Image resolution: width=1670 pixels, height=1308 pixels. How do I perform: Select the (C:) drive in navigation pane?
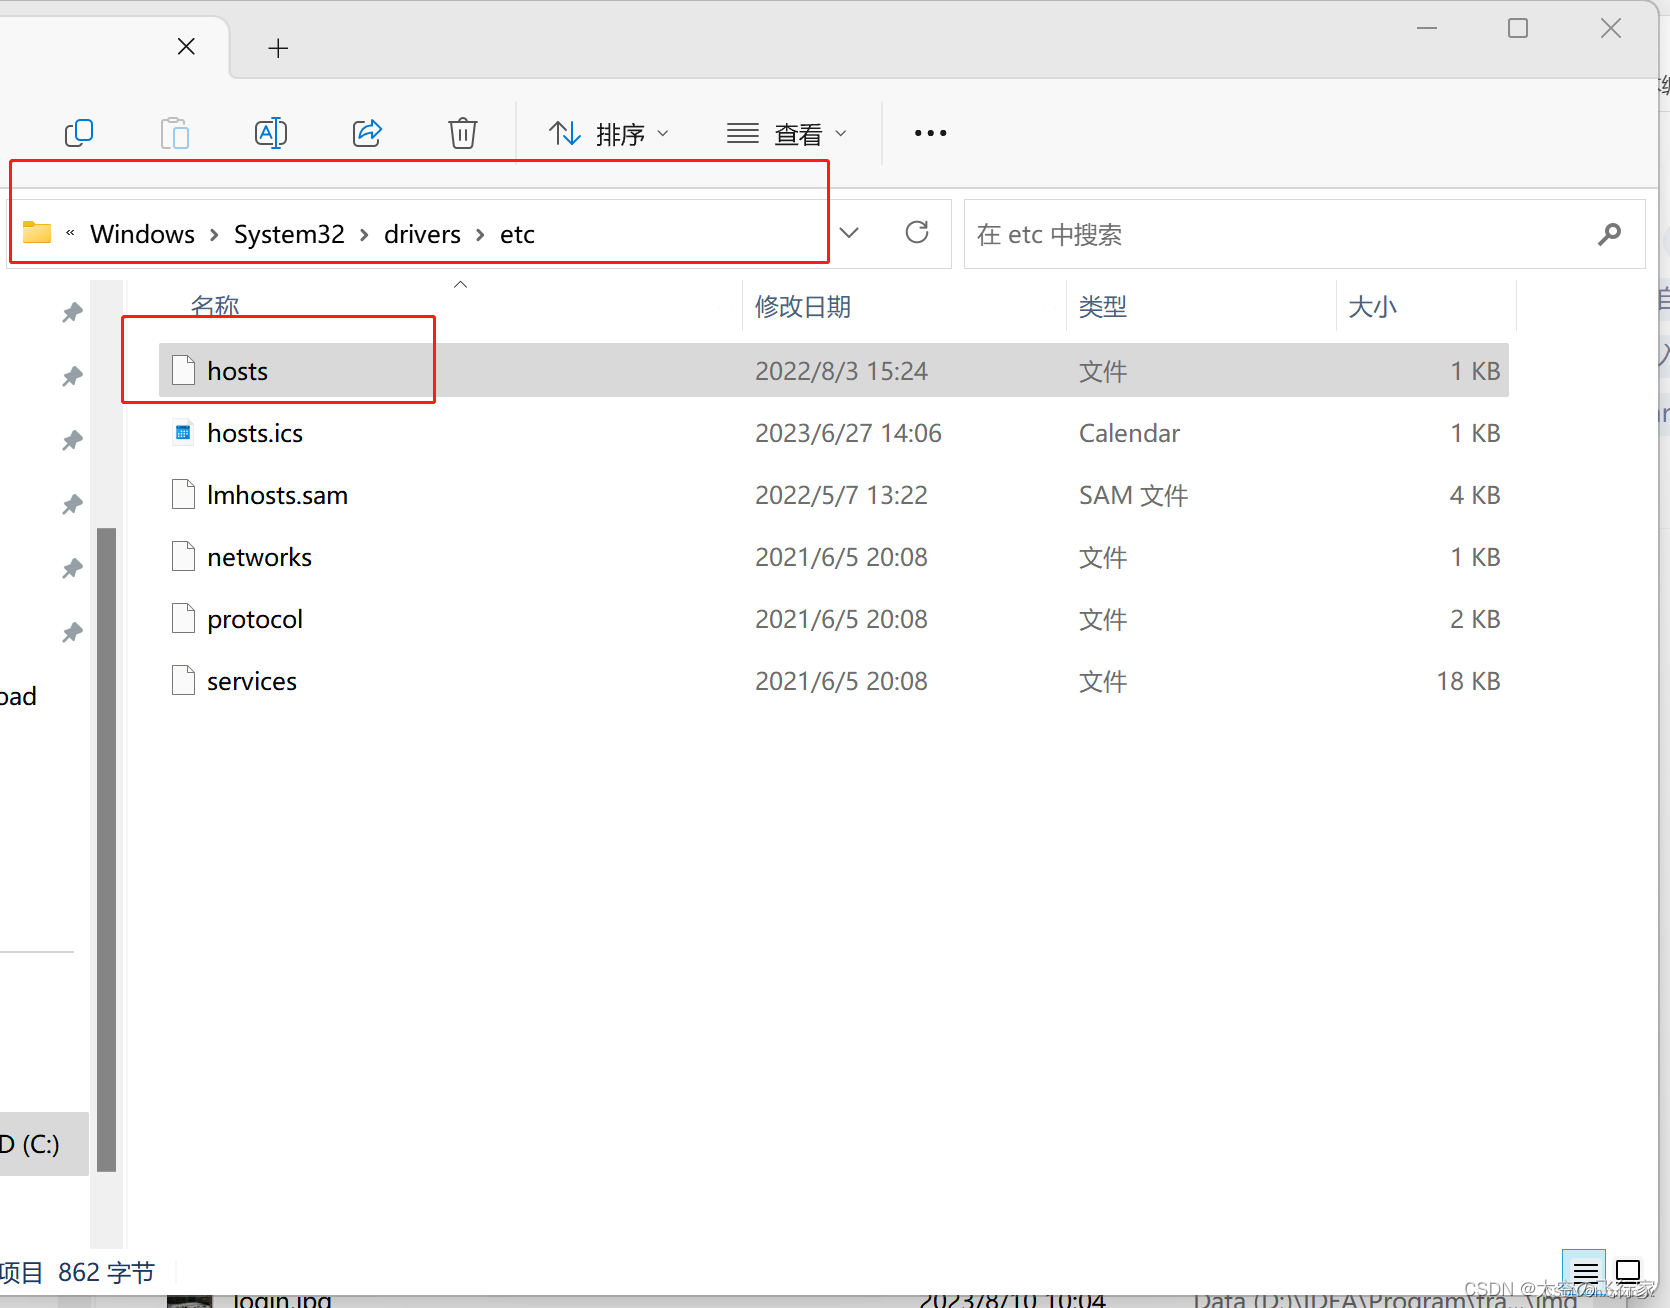pyautogui.click(x=44, y=1143)
